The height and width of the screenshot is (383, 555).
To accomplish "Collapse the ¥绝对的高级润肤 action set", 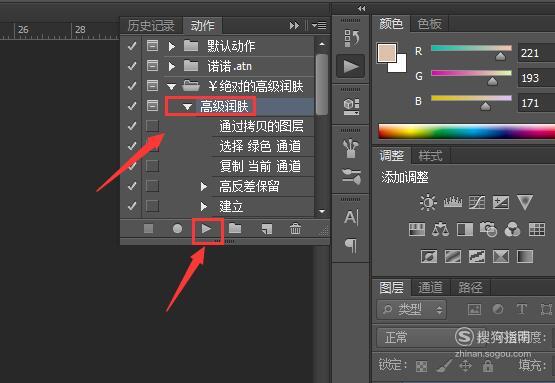I will tap(171, 86).
